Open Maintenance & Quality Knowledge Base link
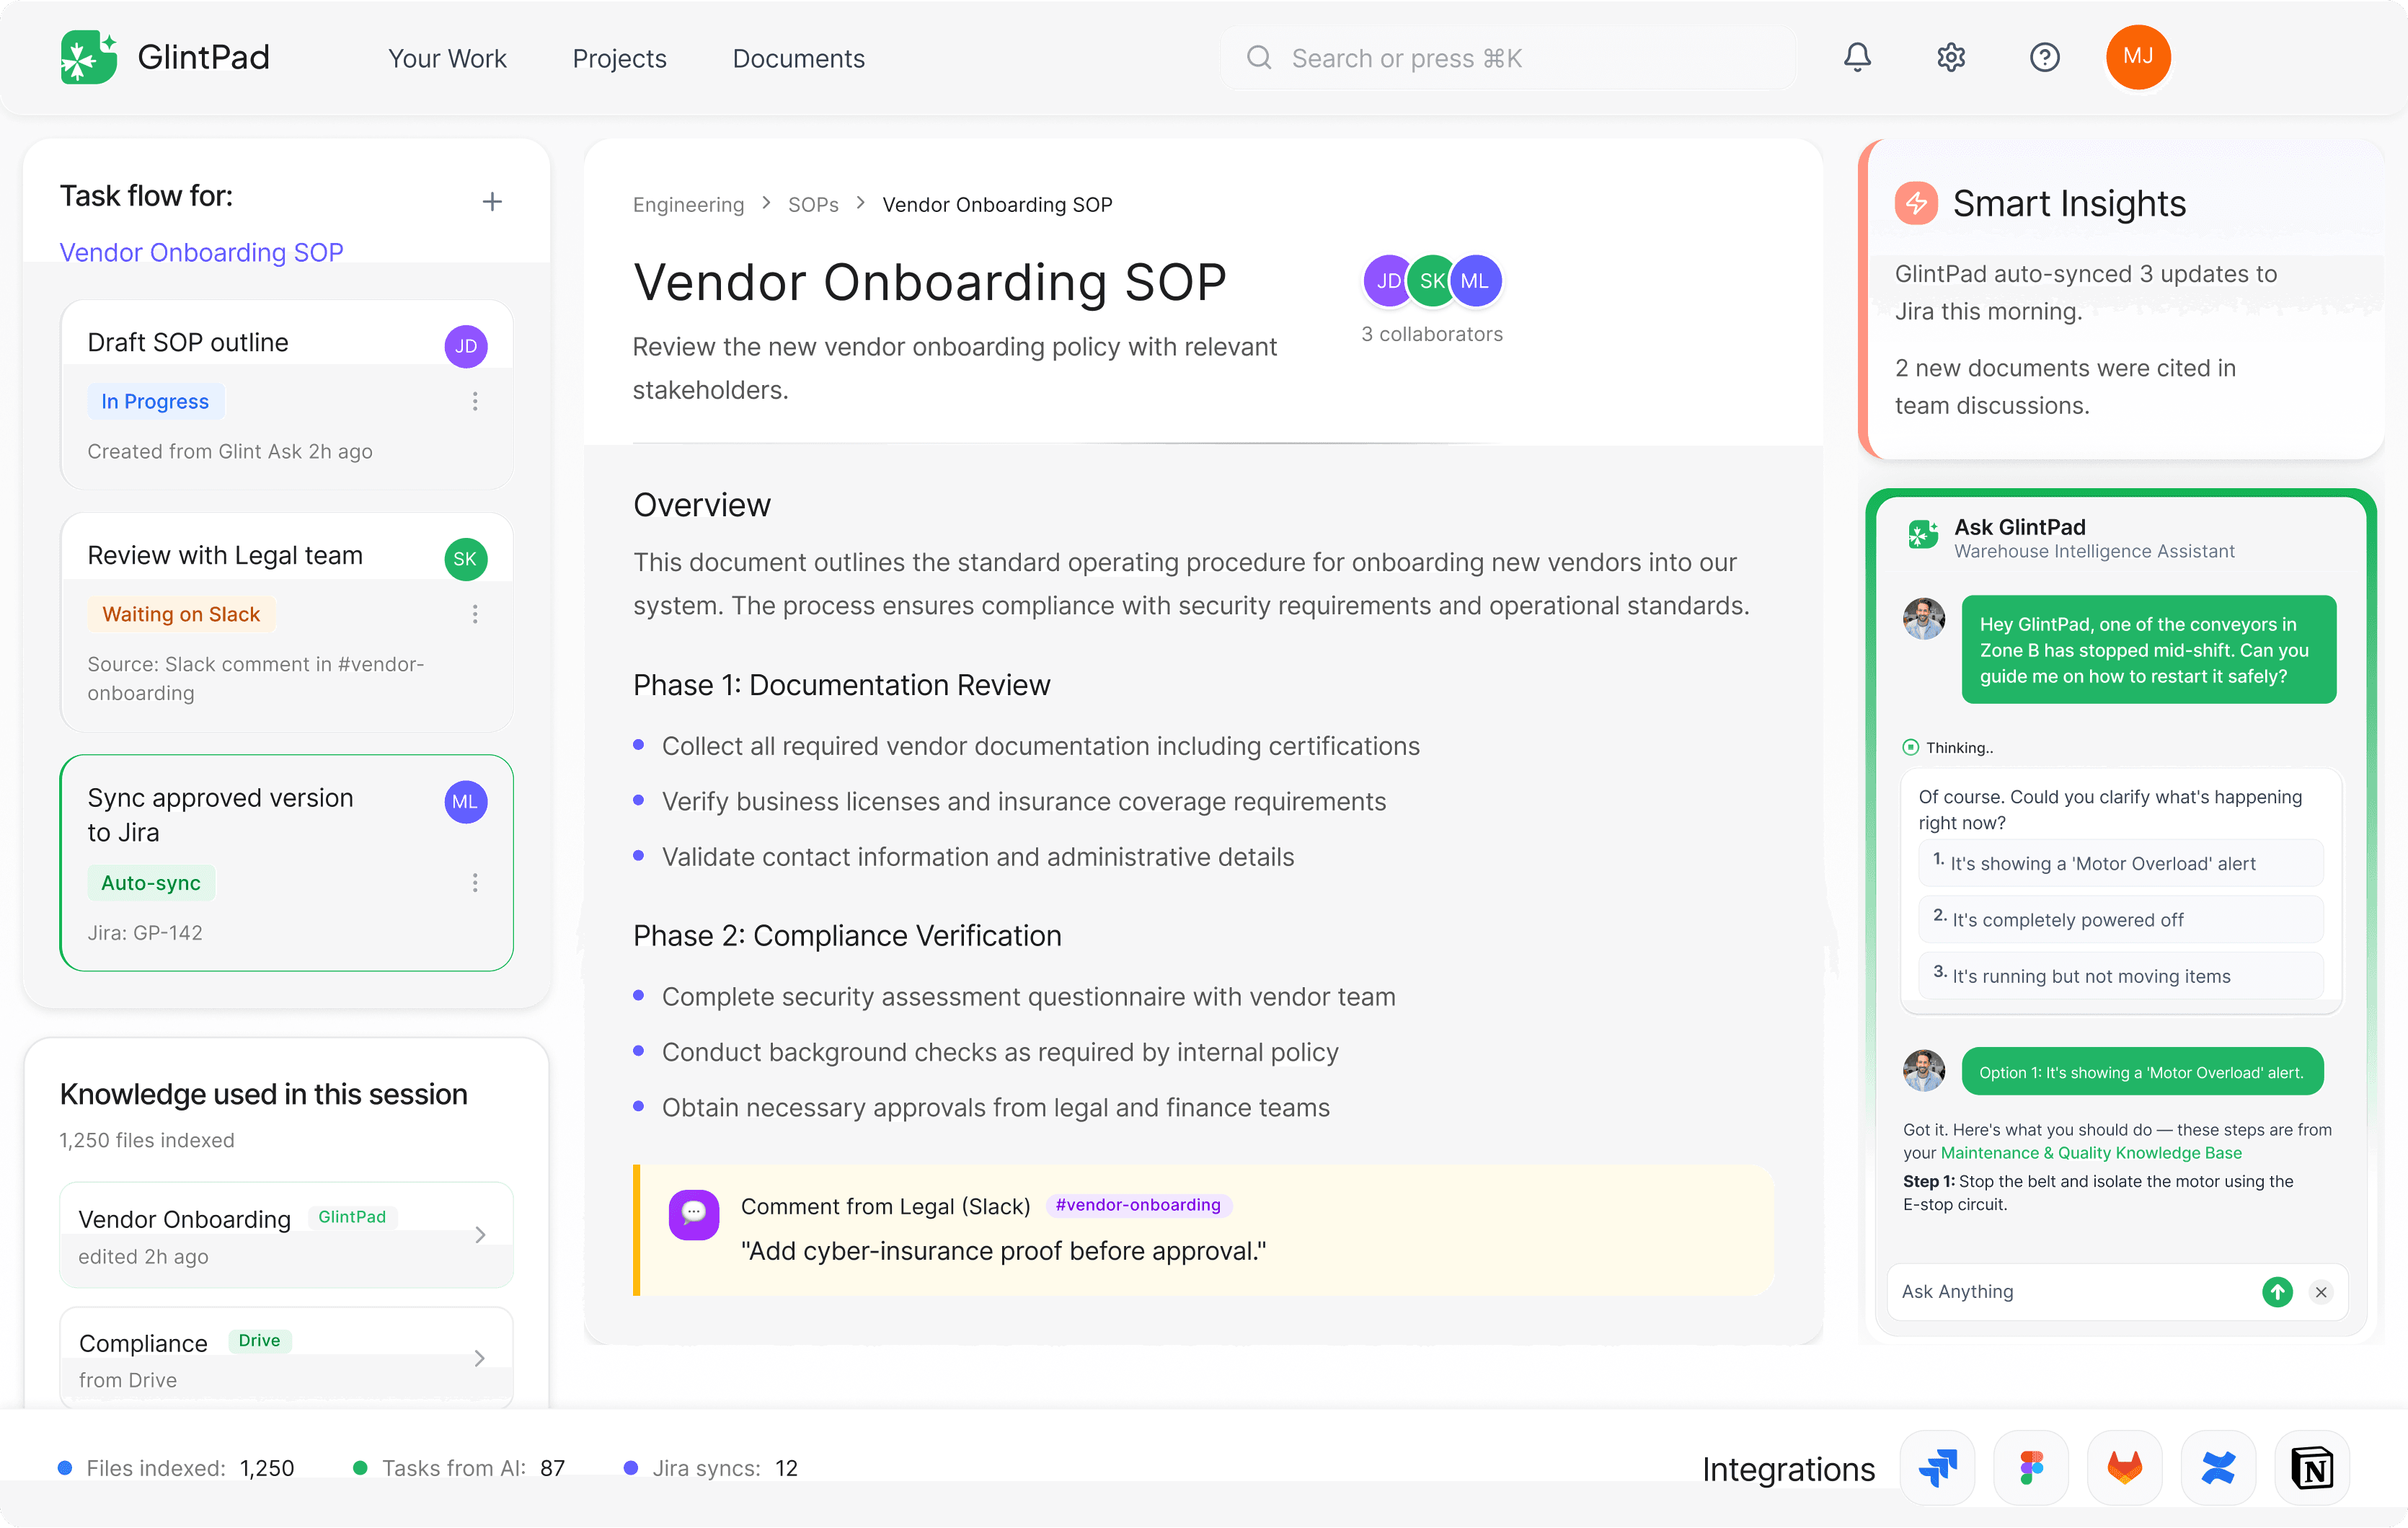 click(x=2091, y=1153)
